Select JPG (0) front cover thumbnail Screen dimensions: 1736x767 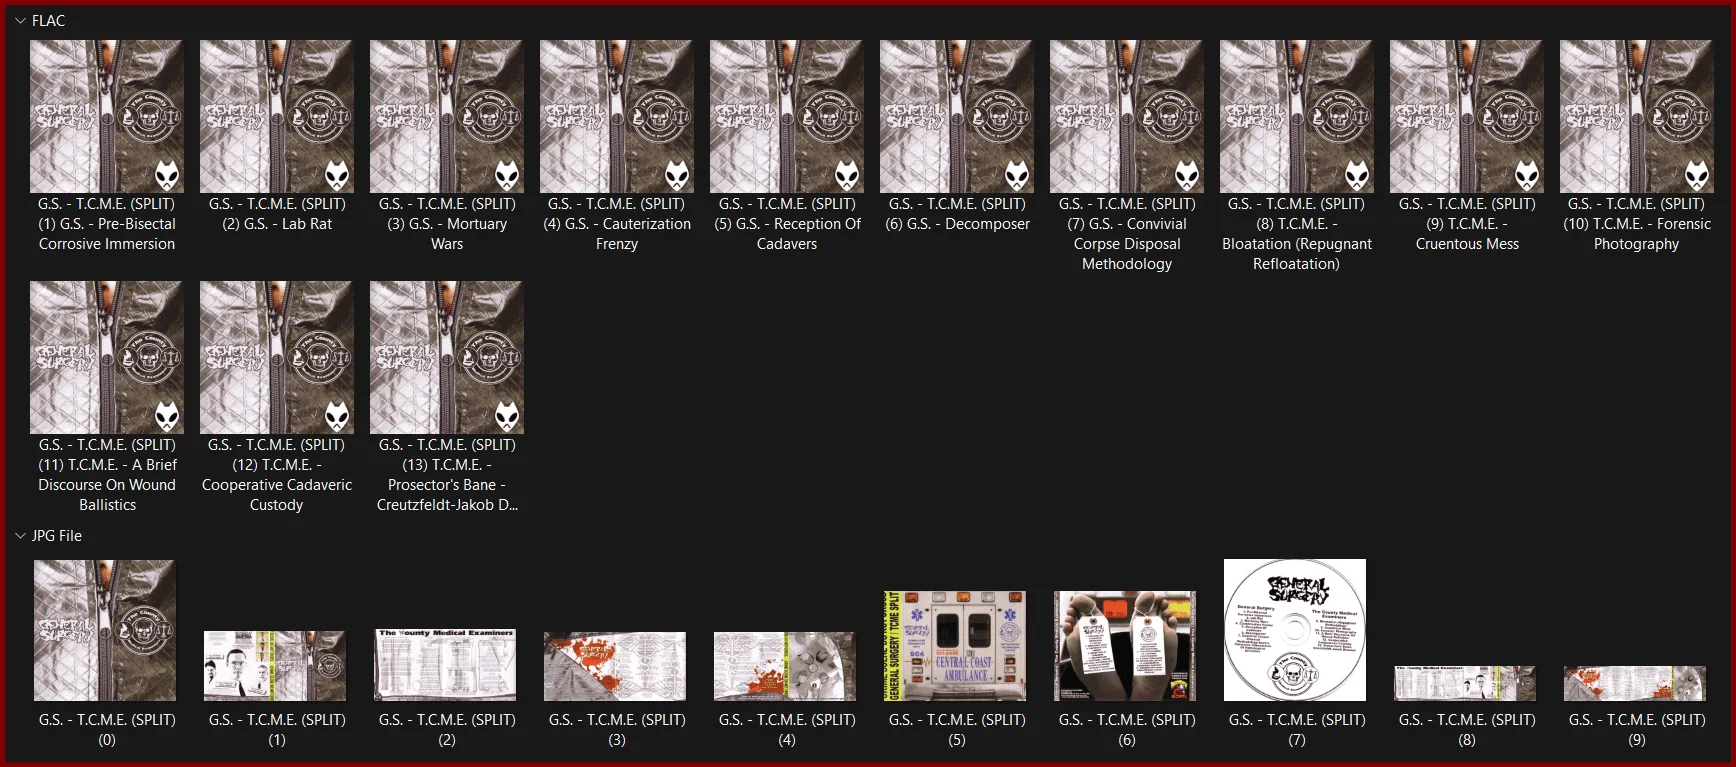(105, 630)
